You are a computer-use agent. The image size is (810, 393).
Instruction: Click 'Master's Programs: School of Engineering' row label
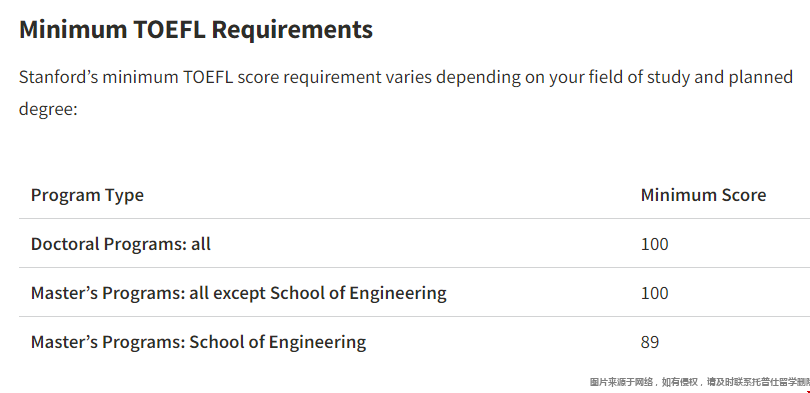pyautogui.click(x=198, y=342)
